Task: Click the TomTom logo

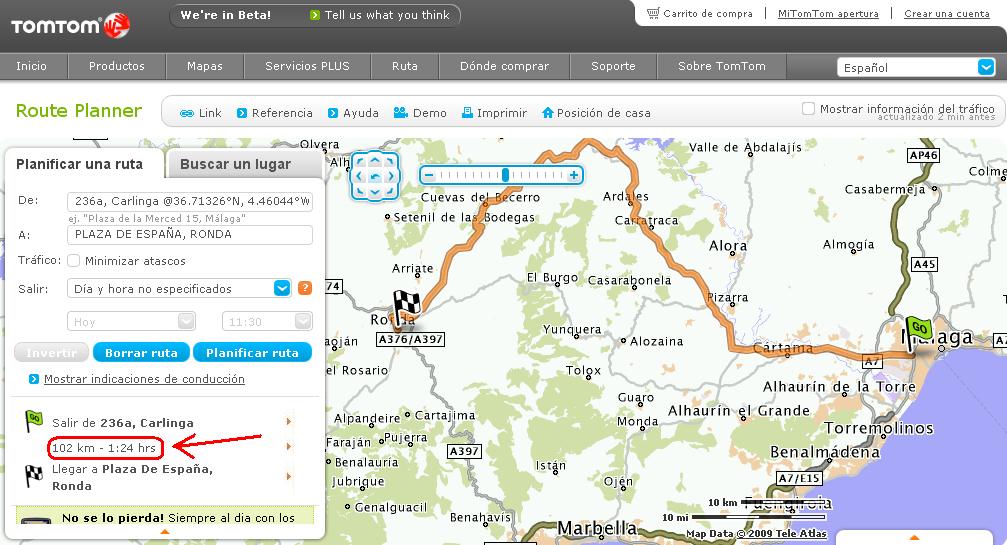Action: click(x=70, y=26)
